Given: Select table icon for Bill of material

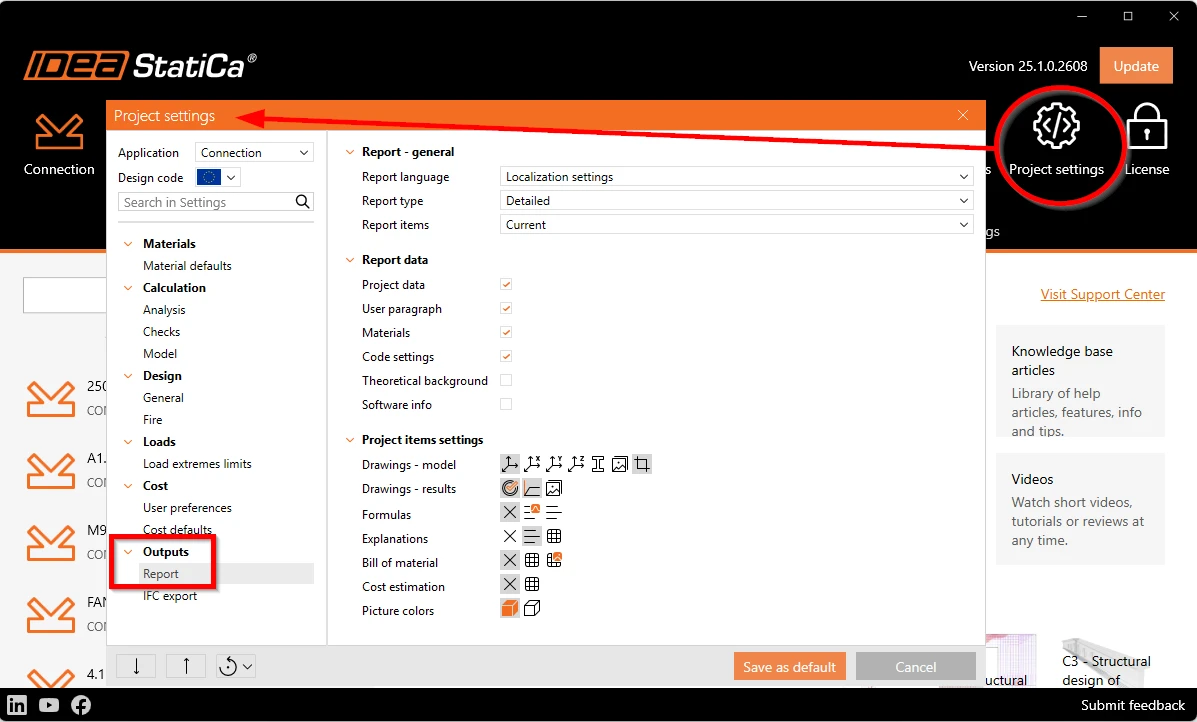Looking at the screenshot, I should (x=532, y=560).
